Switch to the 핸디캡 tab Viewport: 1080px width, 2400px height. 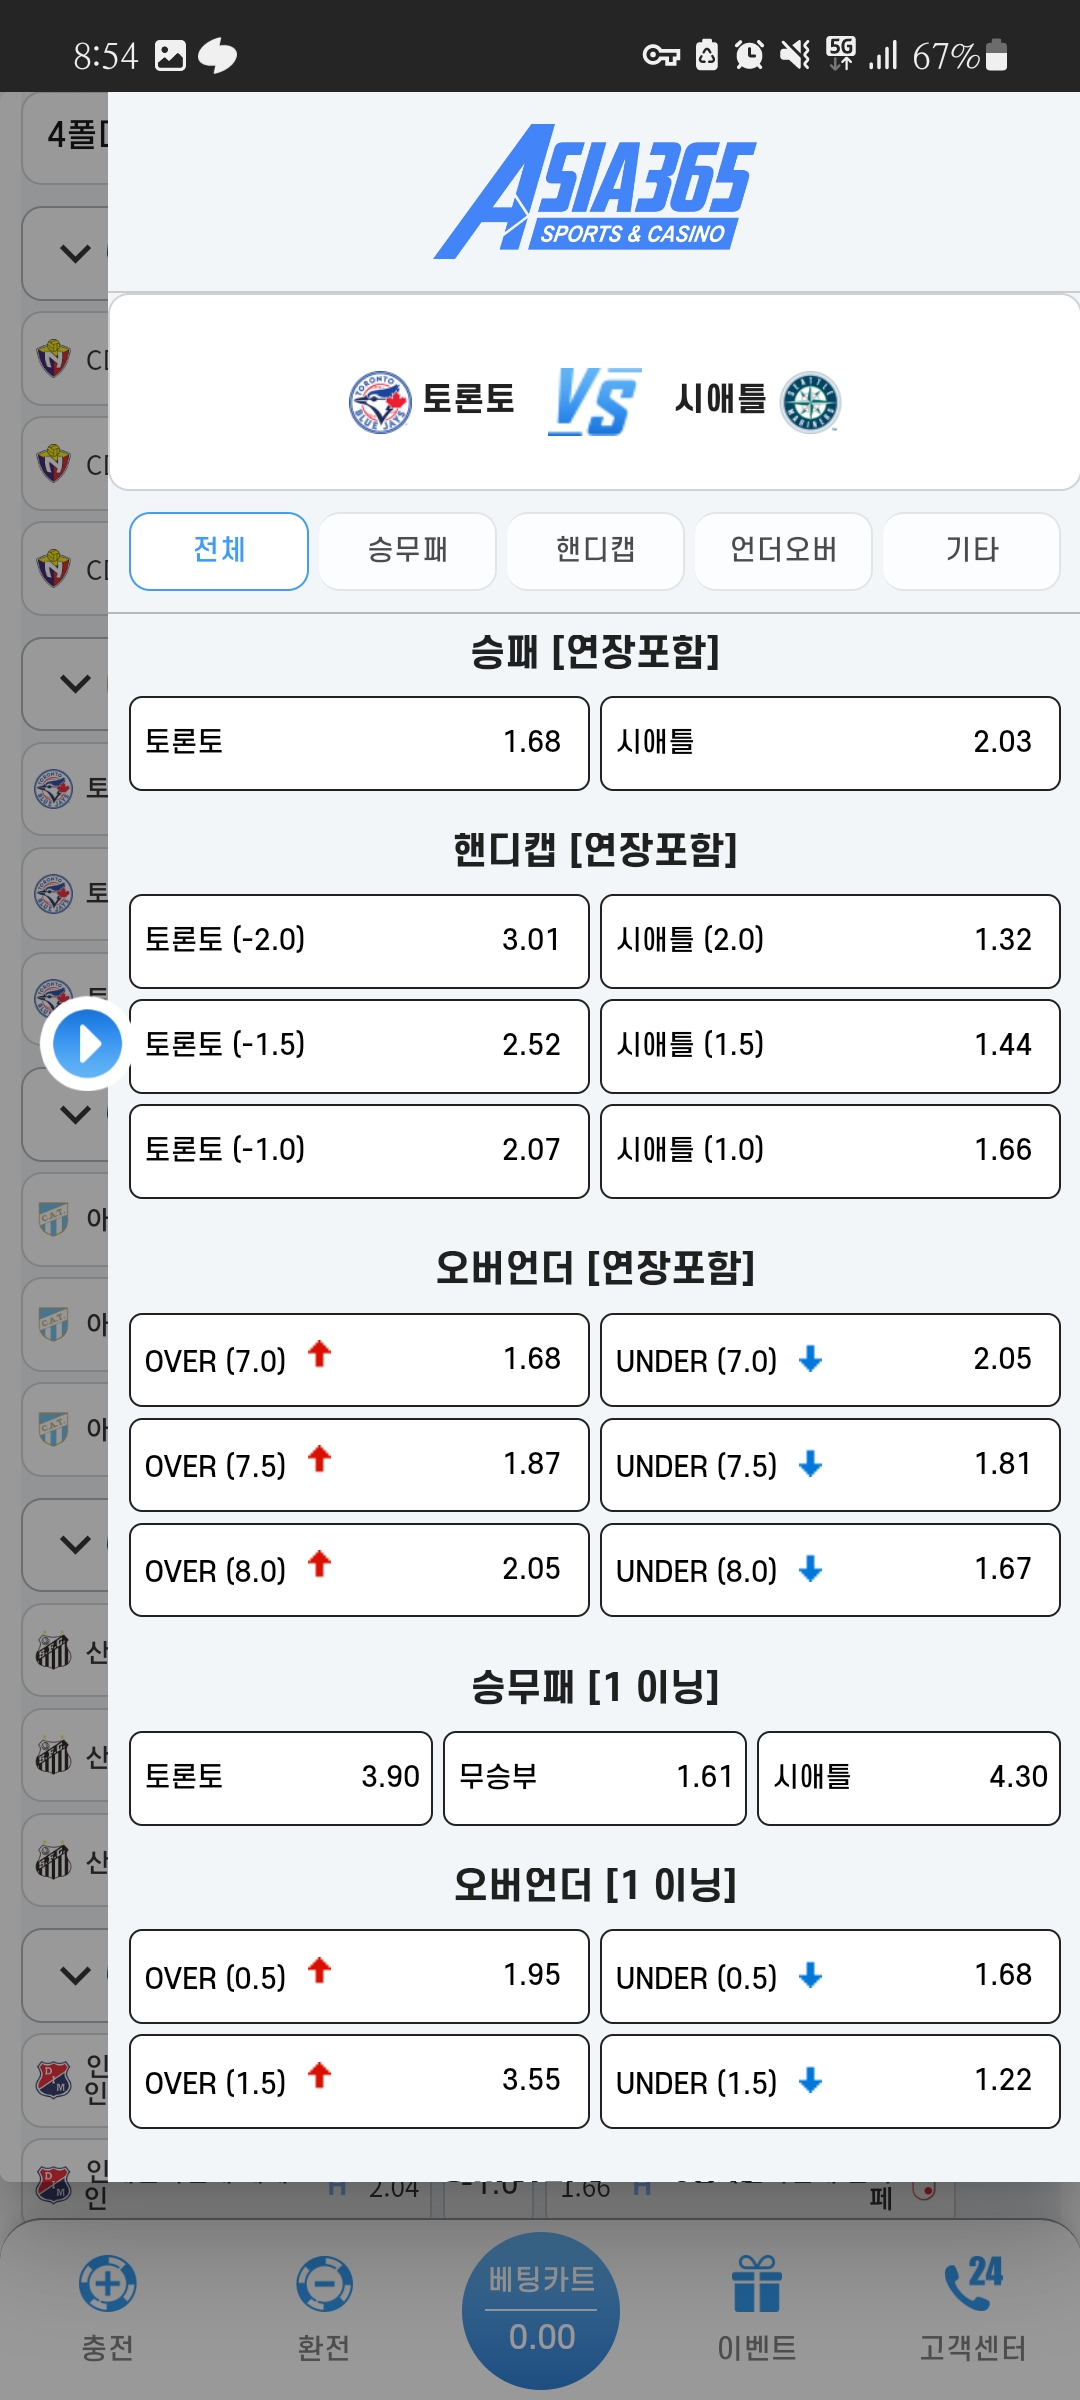(x=595, y=551)
